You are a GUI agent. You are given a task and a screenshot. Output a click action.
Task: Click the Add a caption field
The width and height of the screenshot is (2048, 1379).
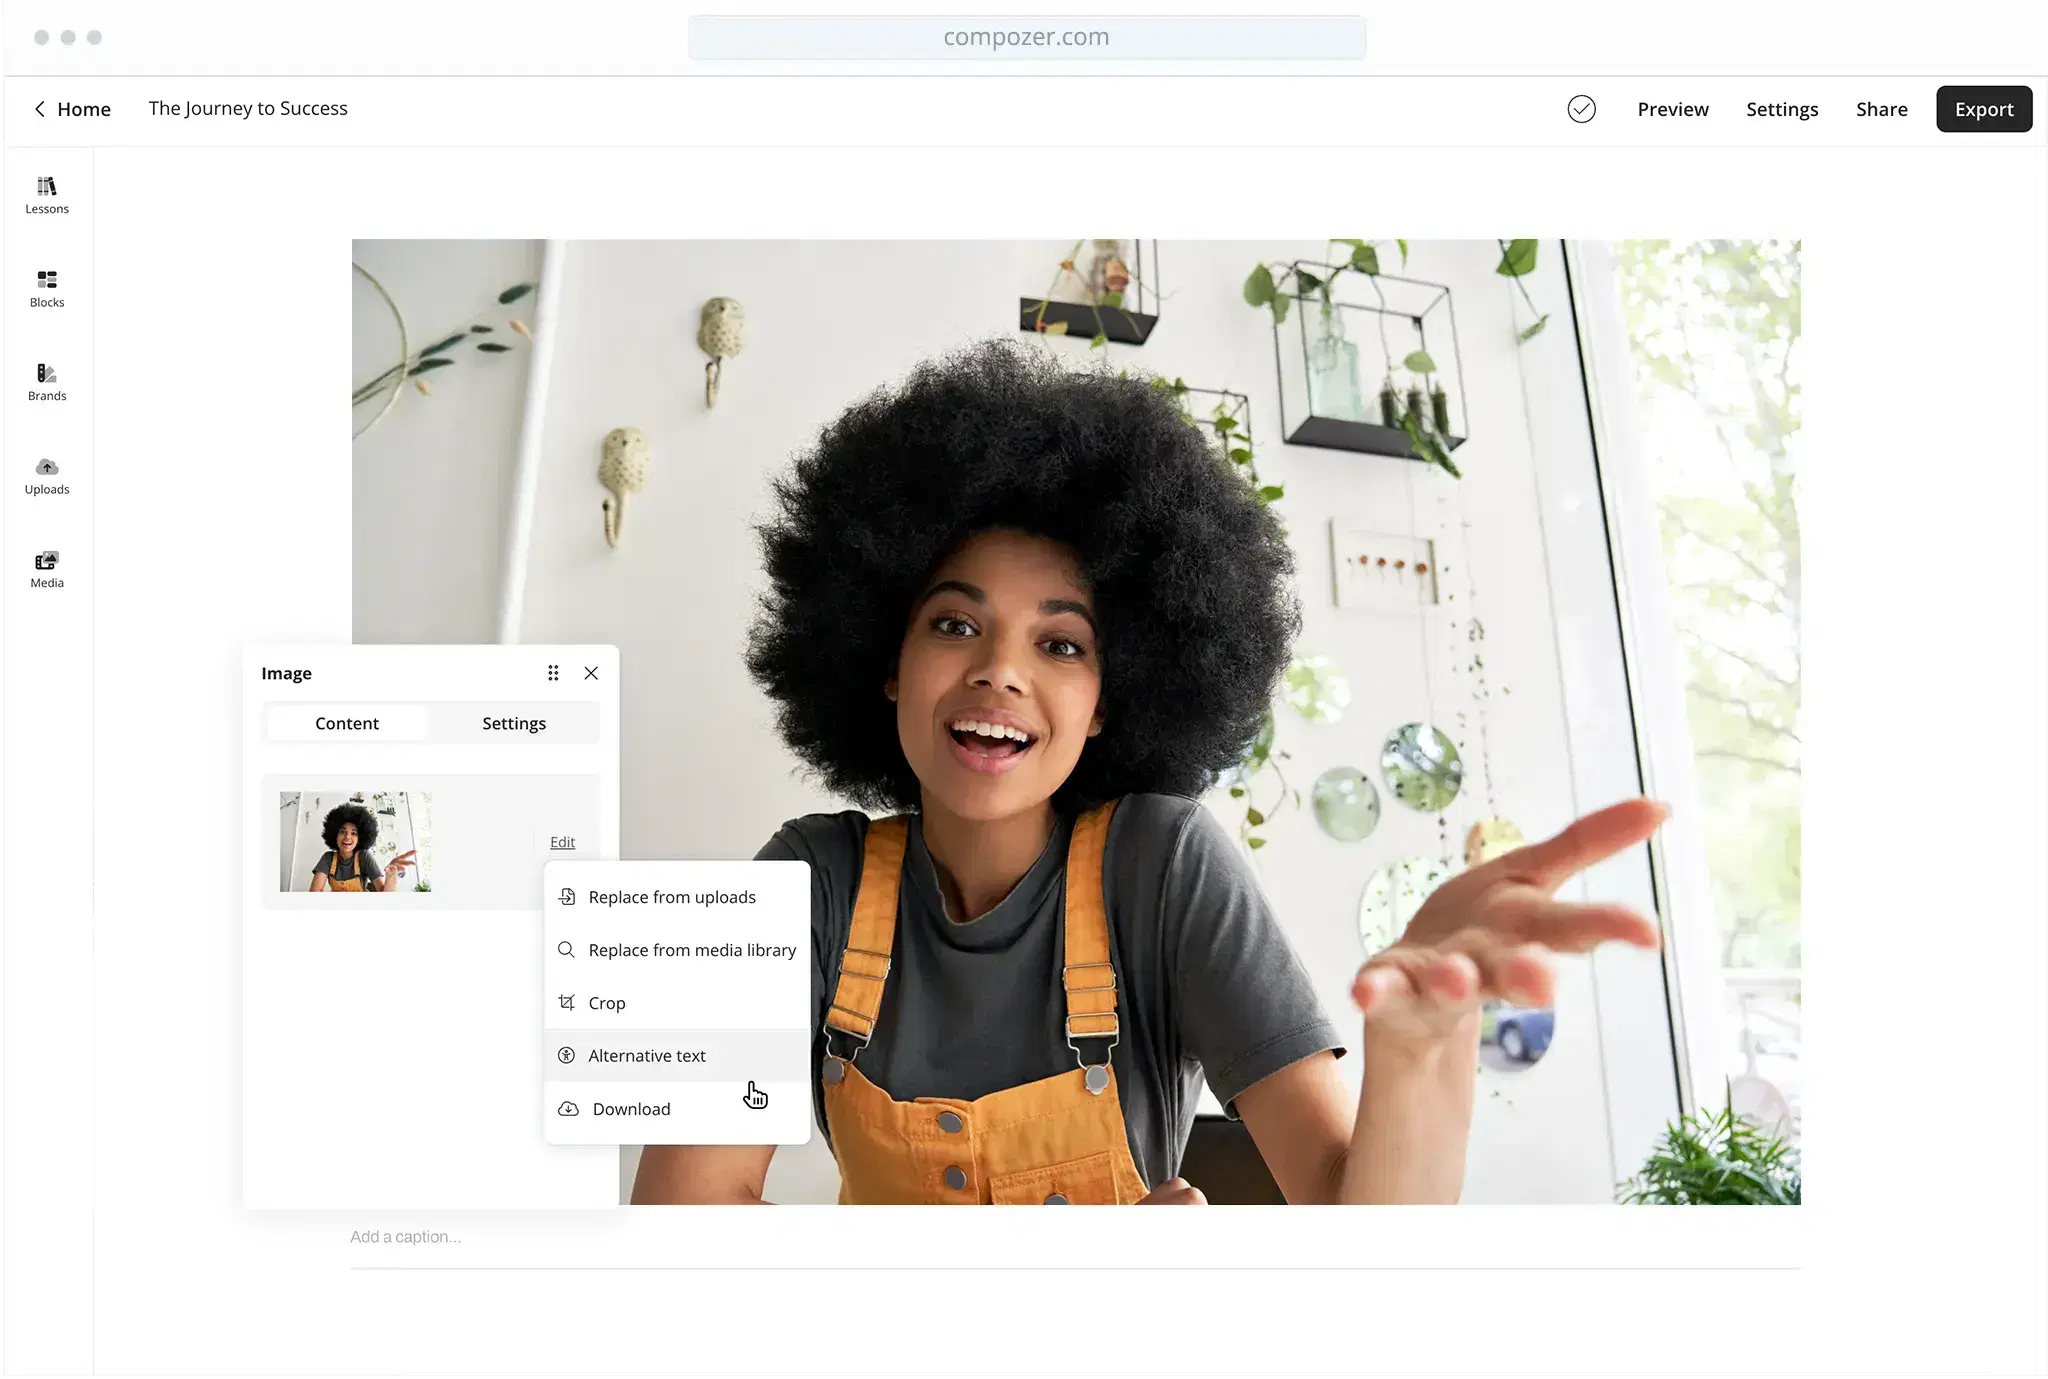[x=406, y=1237]
